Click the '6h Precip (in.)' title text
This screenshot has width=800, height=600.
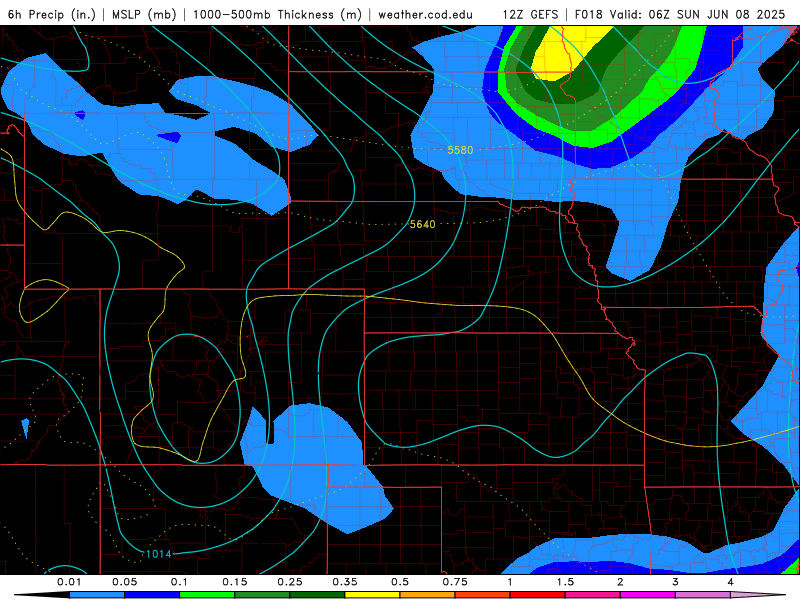[52, 14]
